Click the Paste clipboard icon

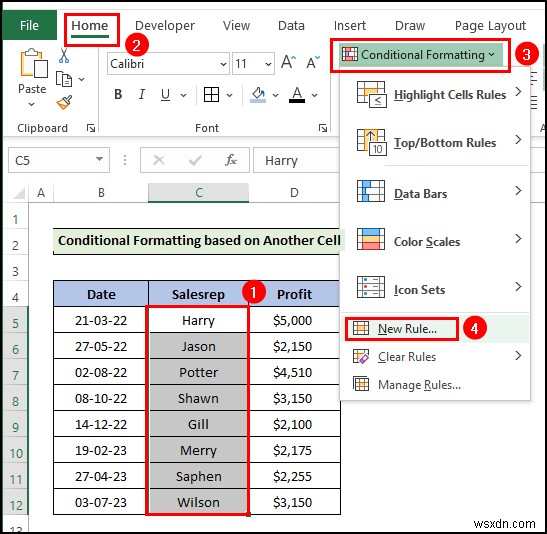34,63
